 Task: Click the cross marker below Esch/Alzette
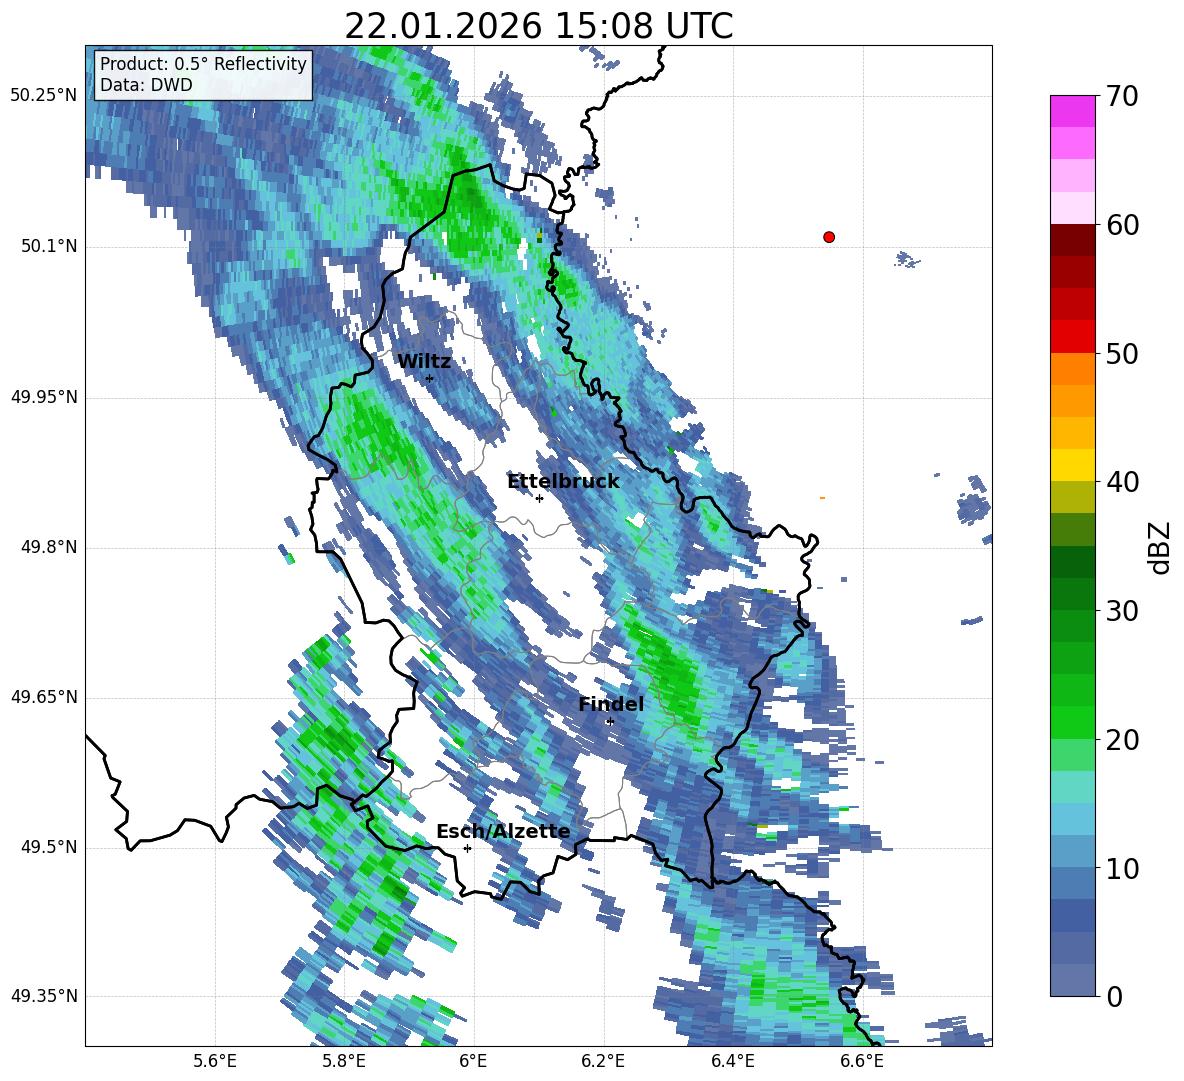pos(467,848)
